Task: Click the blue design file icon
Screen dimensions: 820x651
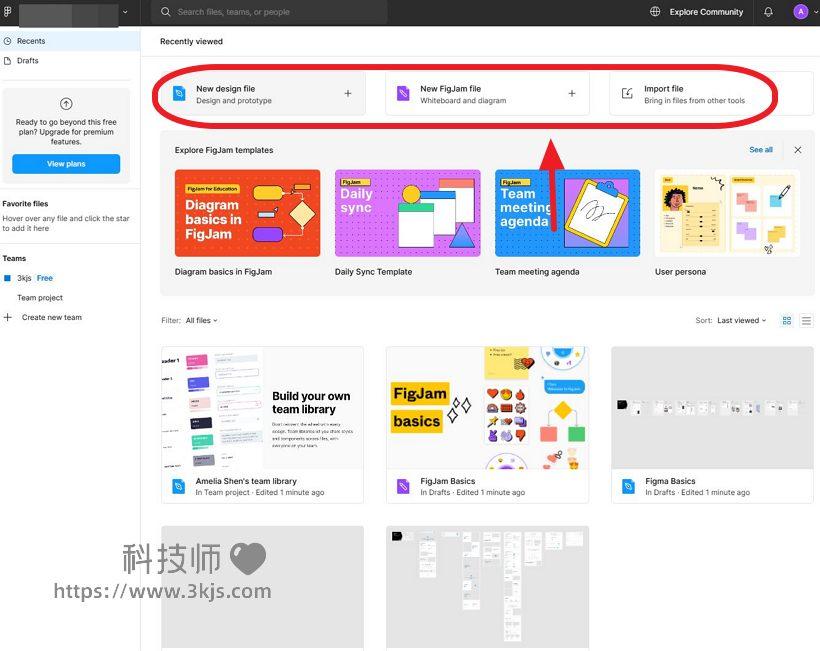Action: pyautogui.click(x=179, y=94)
